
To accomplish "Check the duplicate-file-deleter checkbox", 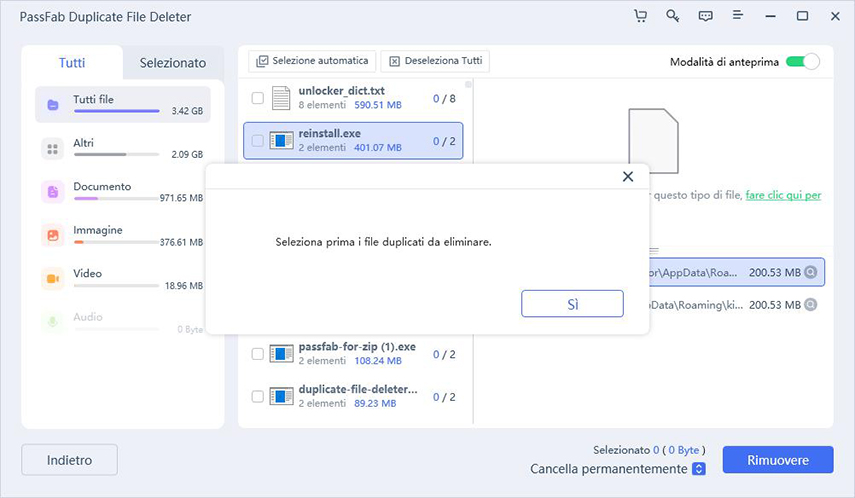I will [x=258, y=397].
